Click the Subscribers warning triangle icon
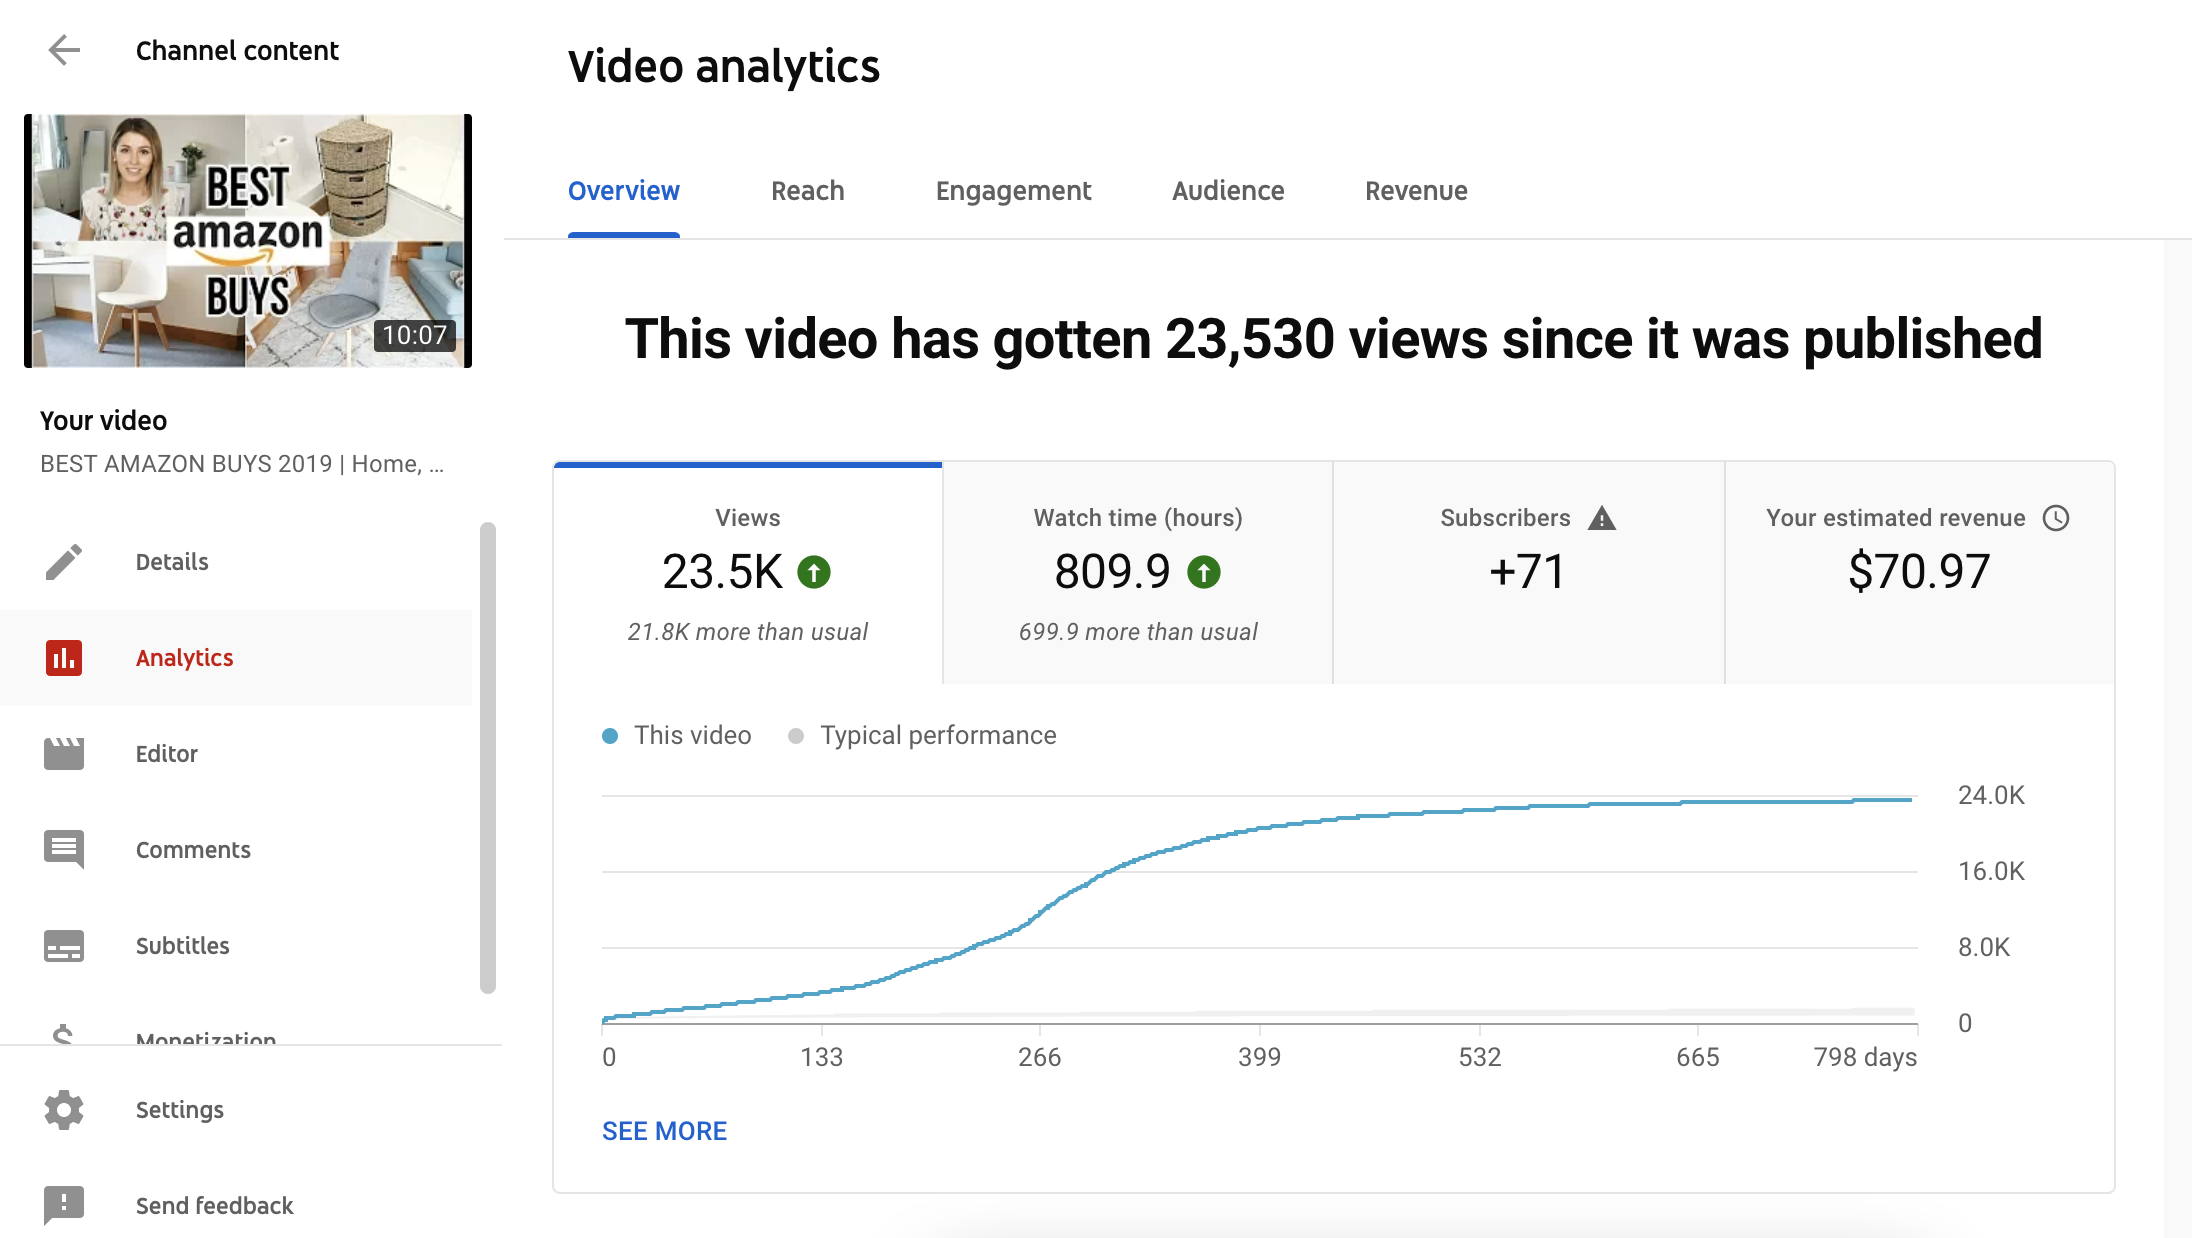The width and height of the screenshot is (2192, 1238). pyautogui.click(x=1602, y=518)
